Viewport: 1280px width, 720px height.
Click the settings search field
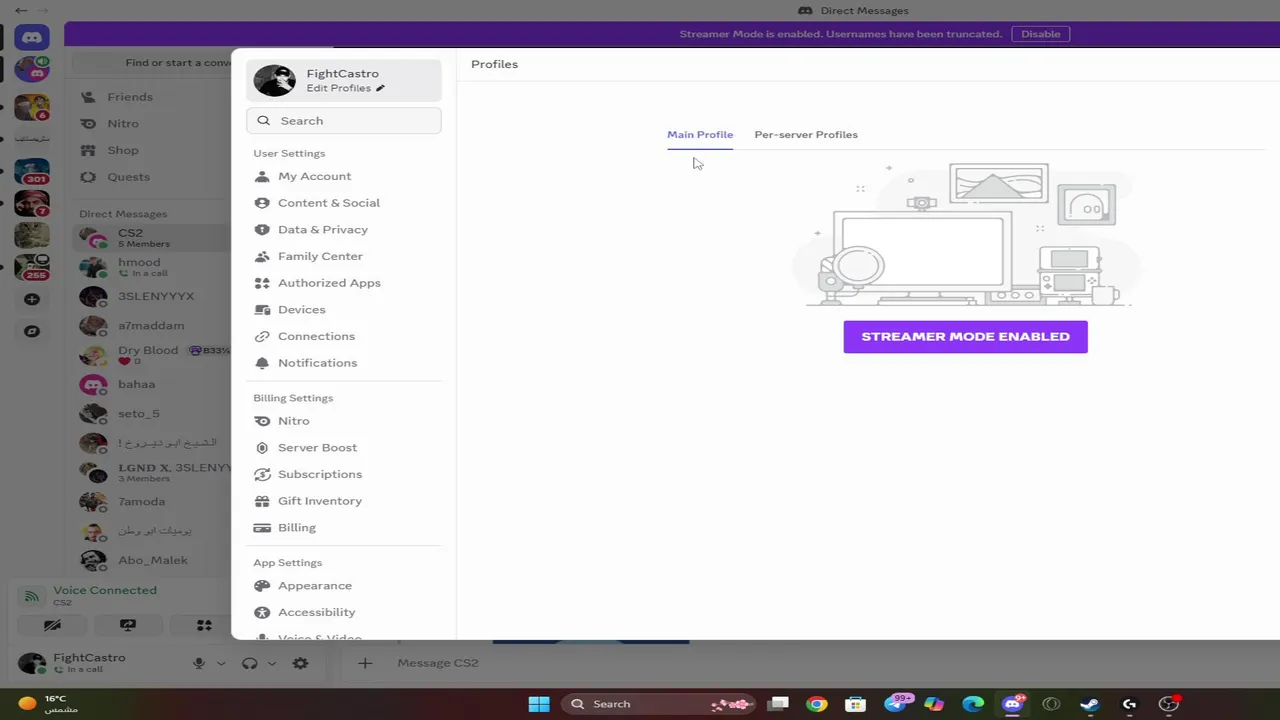click(x=343, y=120)
